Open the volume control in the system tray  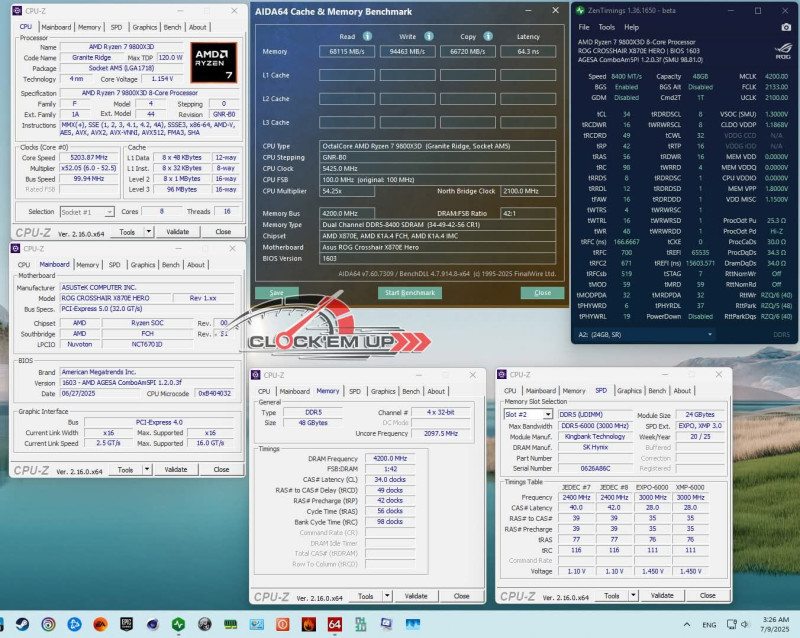pyautogui.click(x=745, y=624)
